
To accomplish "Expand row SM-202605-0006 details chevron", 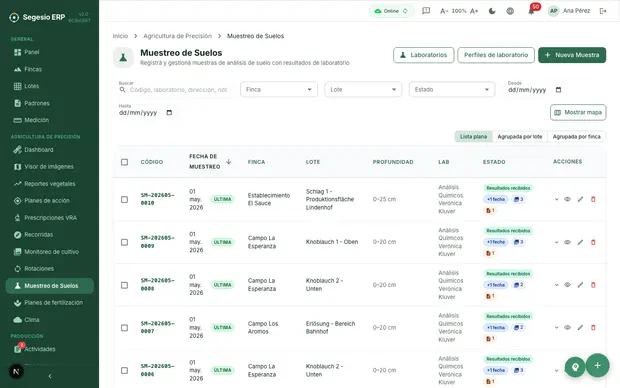I will click(556, 371).
